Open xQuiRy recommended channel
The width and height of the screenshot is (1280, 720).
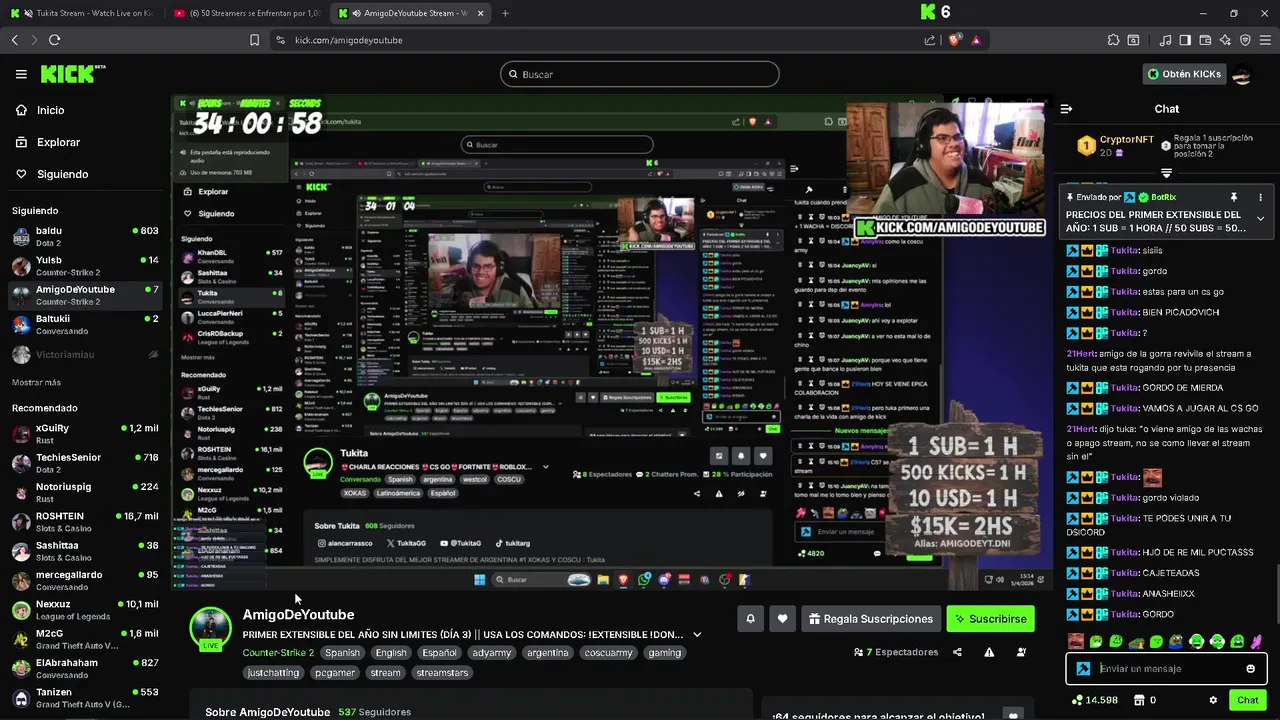tap(84, 434)
